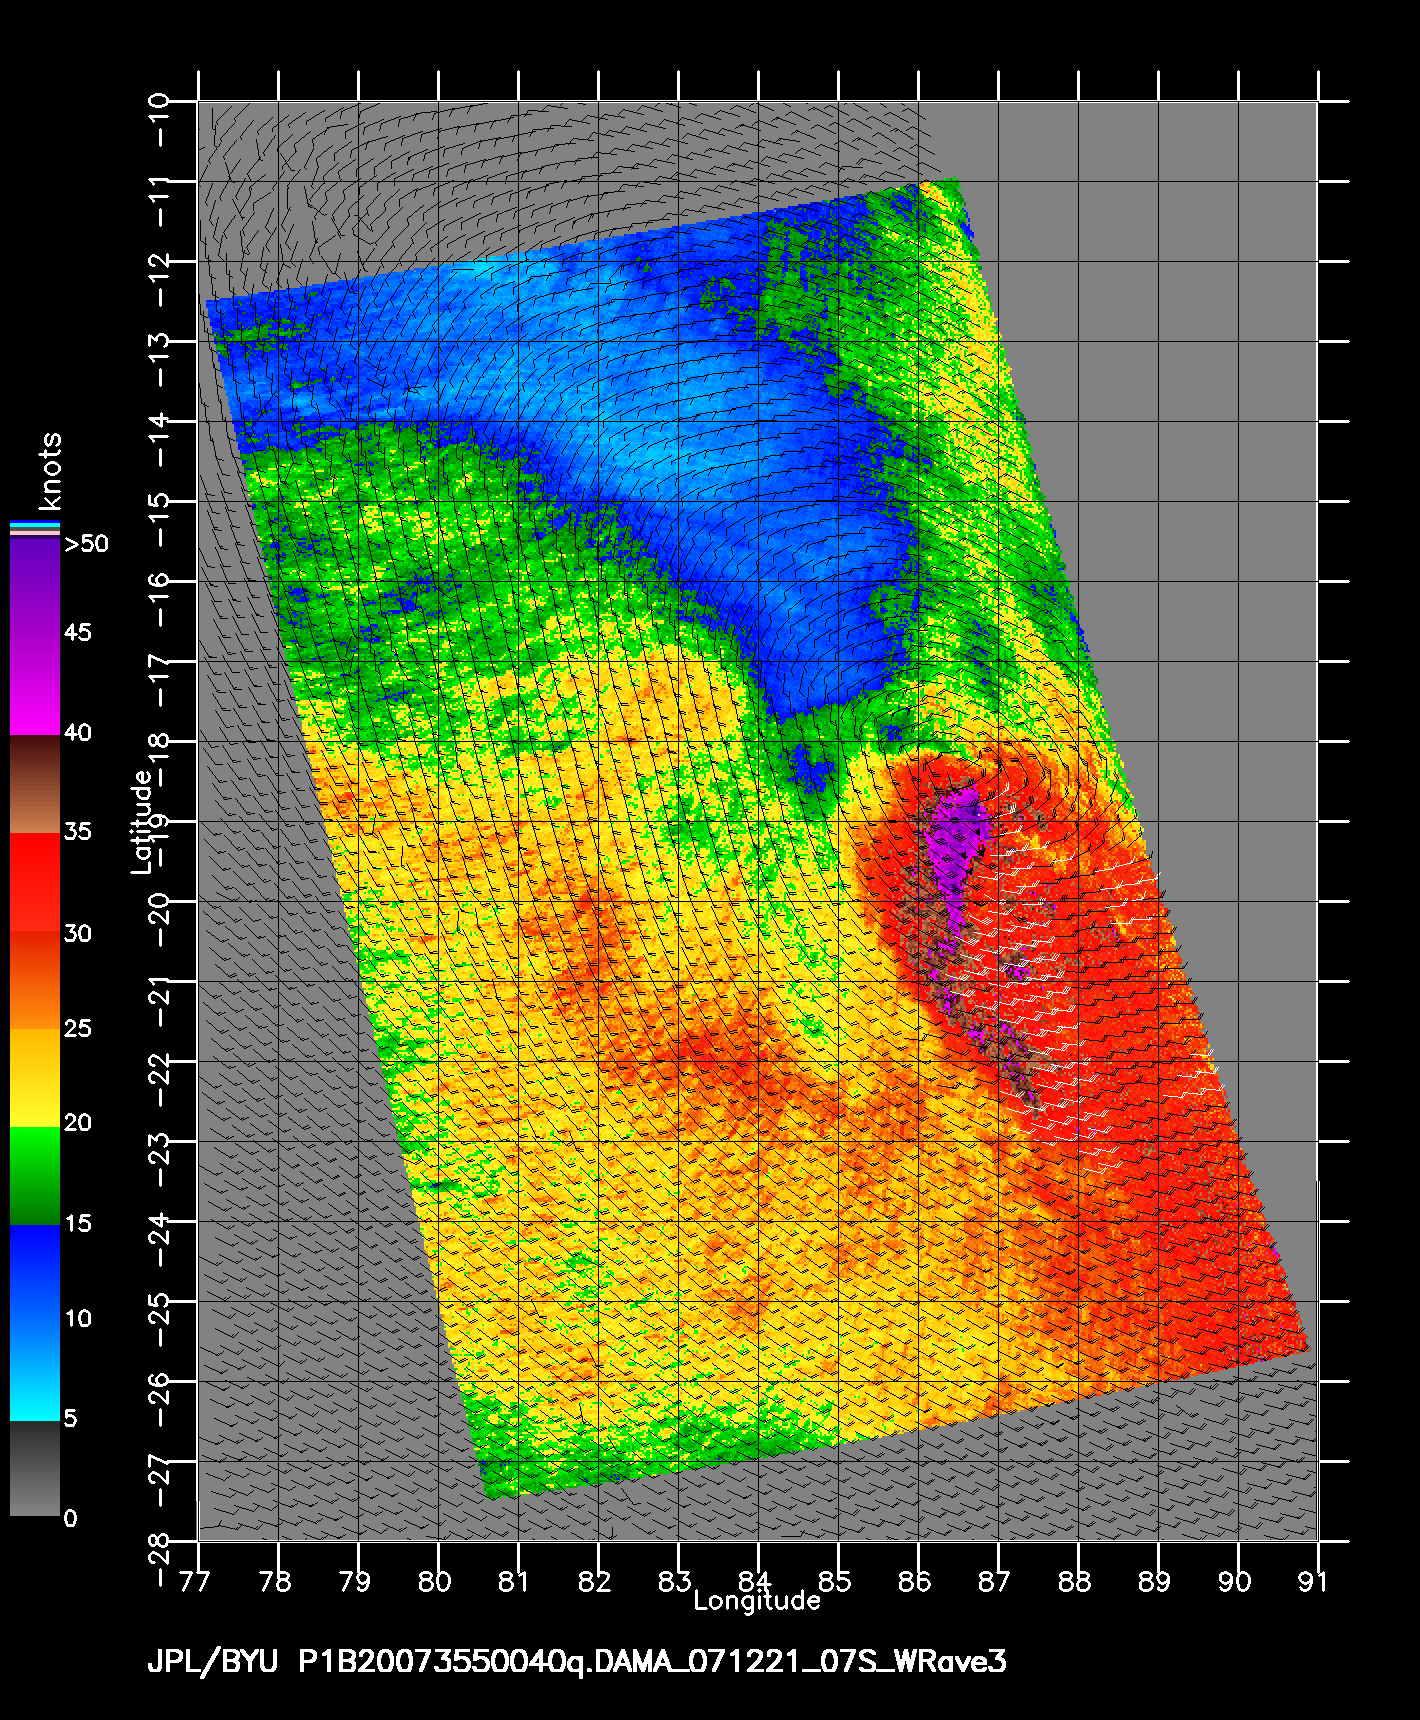
Task: Pick the green 15–20 knot color bar segment
Action: click(x=35, y=1176)
